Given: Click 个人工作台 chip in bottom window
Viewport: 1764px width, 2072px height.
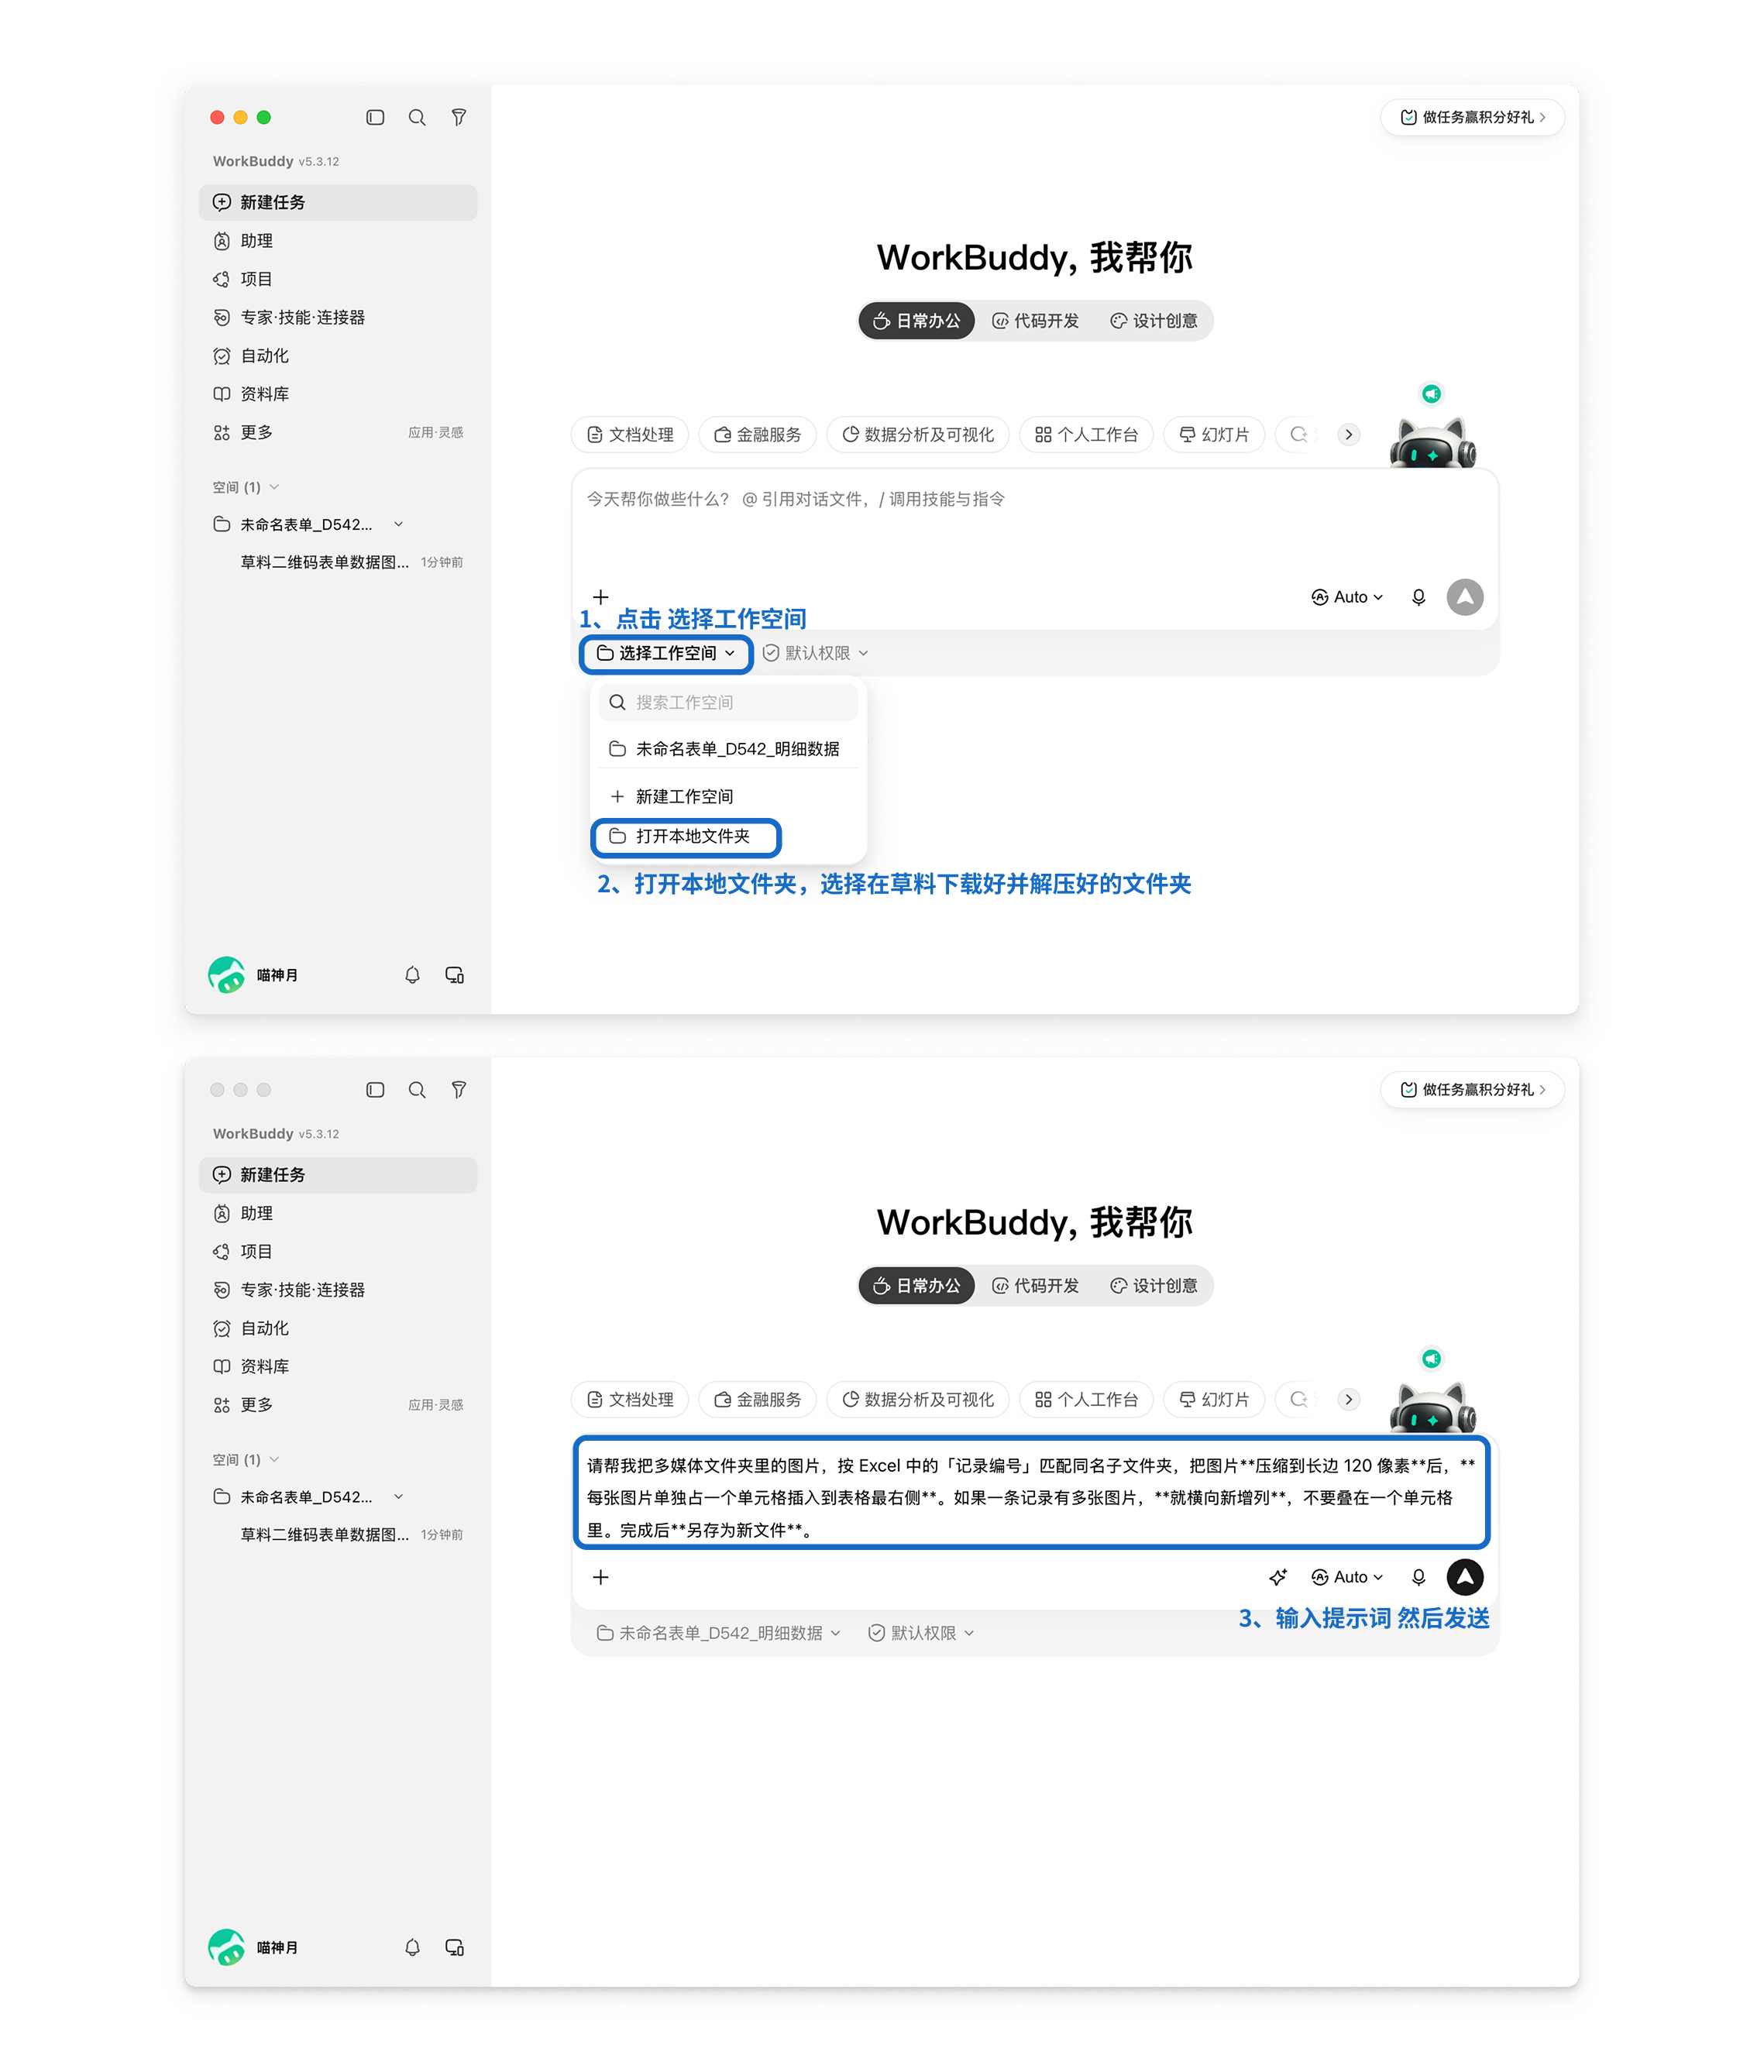Looking at the screenshot, I should [1086, 1400].
